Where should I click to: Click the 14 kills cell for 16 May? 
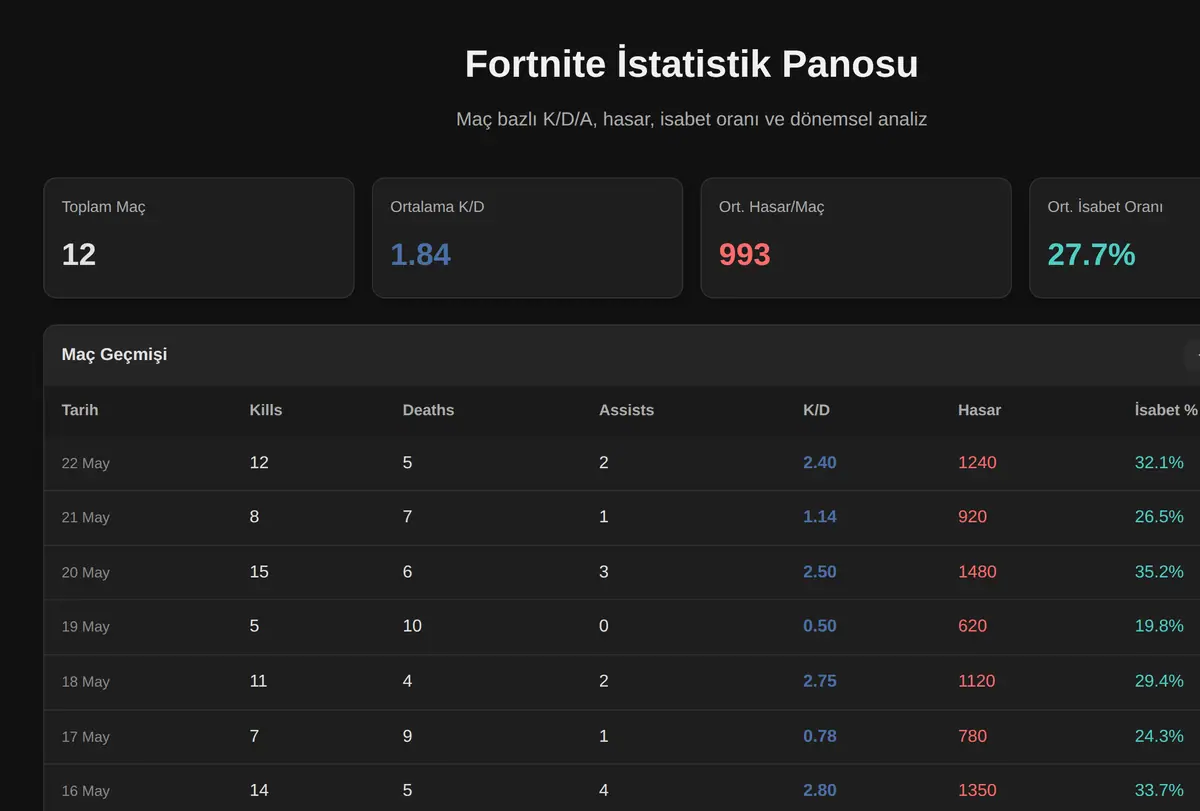pos(259,790)
